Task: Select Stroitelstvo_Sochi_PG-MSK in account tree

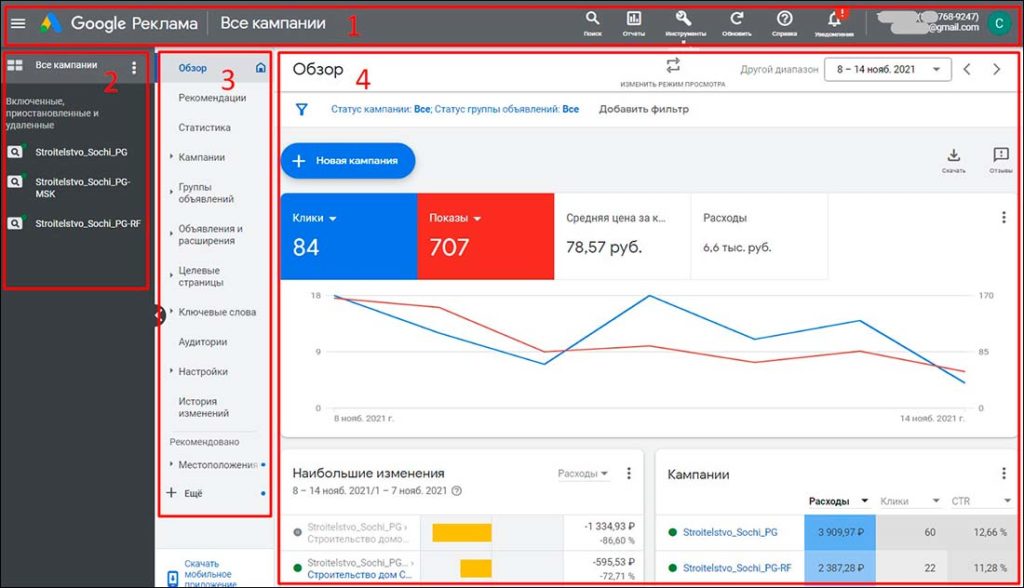Action: pos(83,188)
